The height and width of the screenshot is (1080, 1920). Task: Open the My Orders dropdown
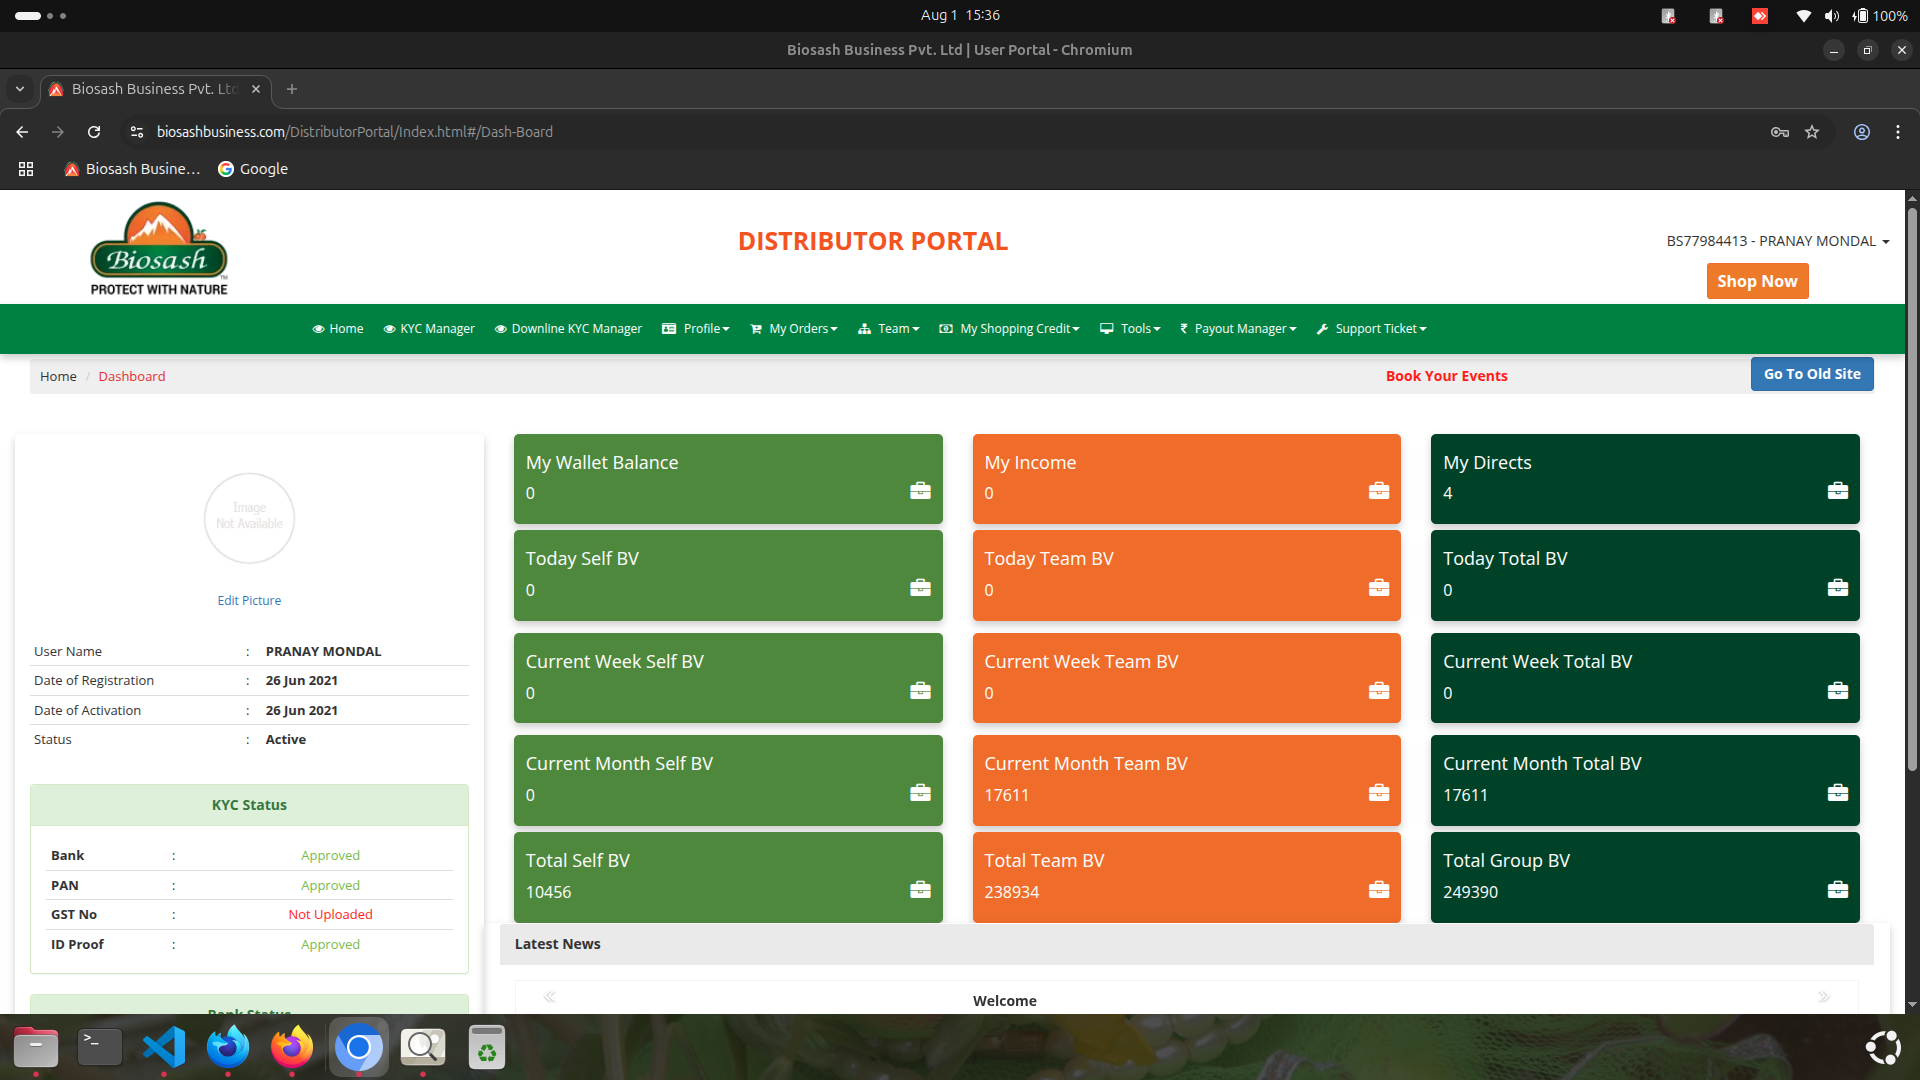click(x=802, y=329)
